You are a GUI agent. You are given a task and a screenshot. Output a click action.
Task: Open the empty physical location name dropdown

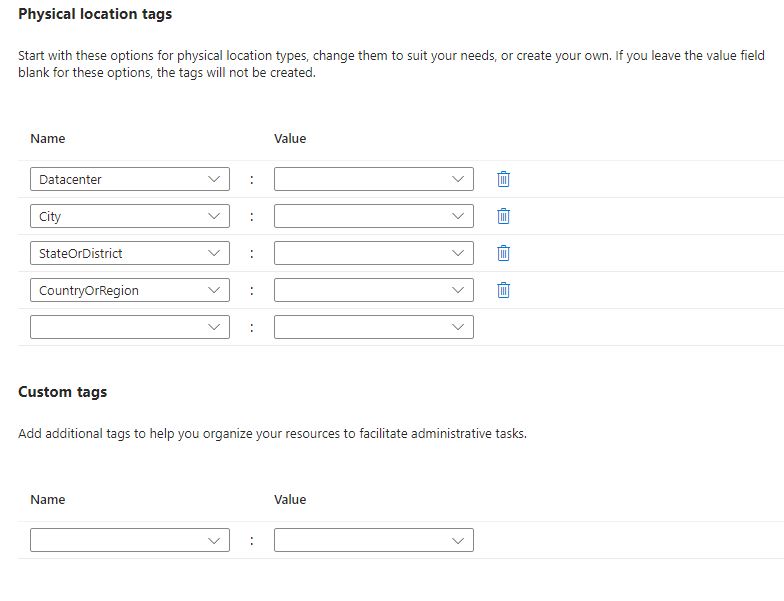pyautogui.click(x=129, y=327)
